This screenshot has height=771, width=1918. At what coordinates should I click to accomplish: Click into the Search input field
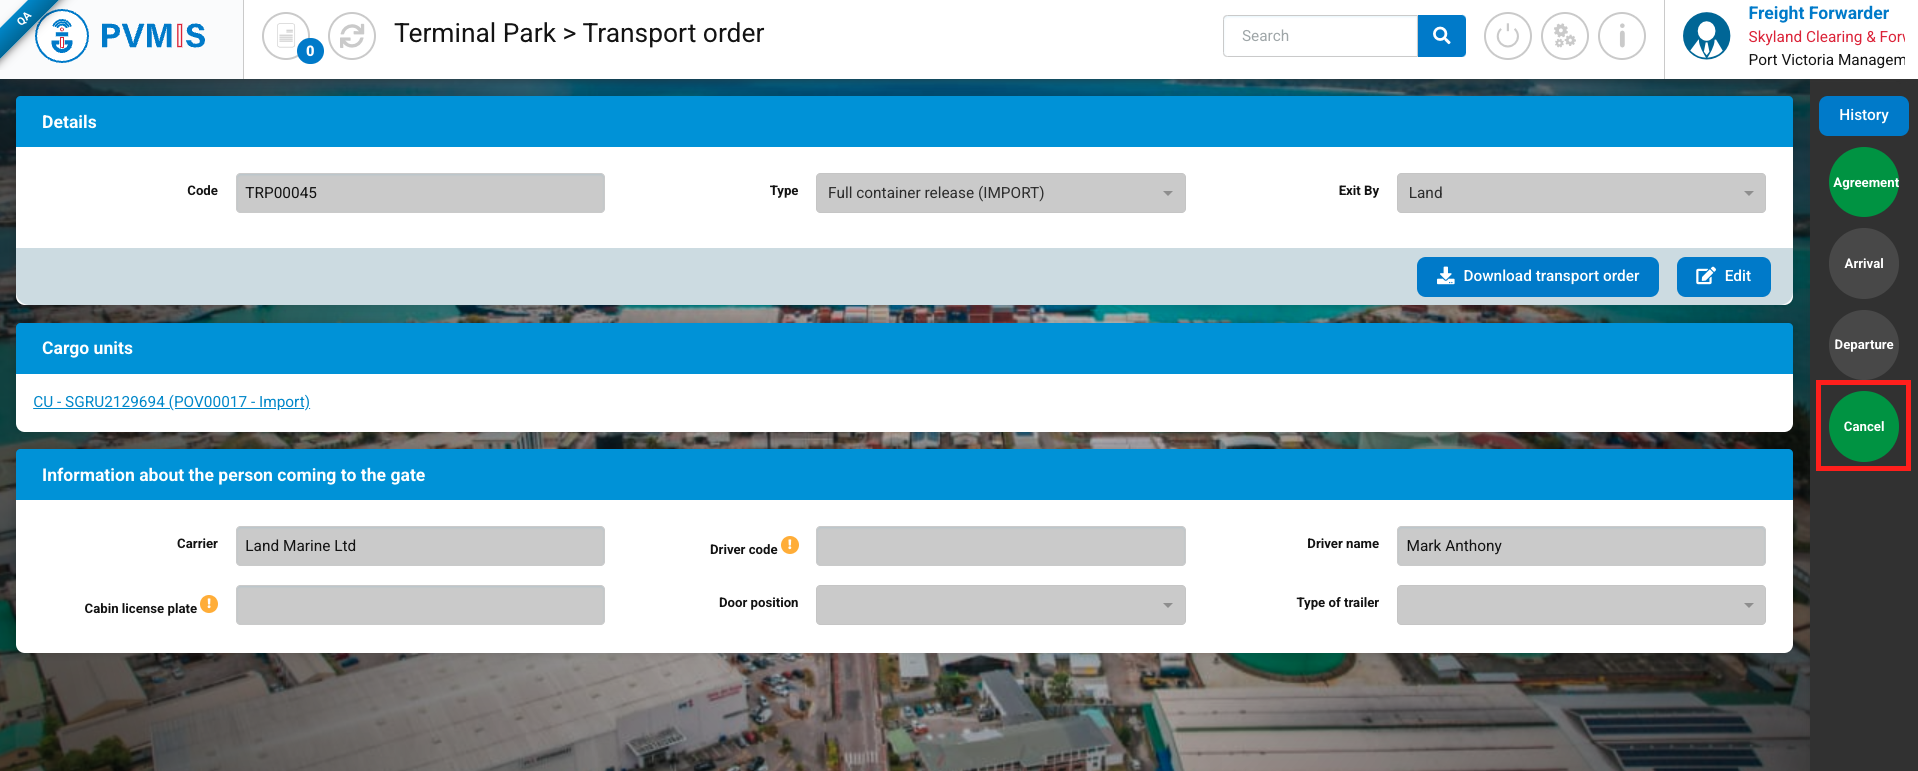click(1320, 36)
